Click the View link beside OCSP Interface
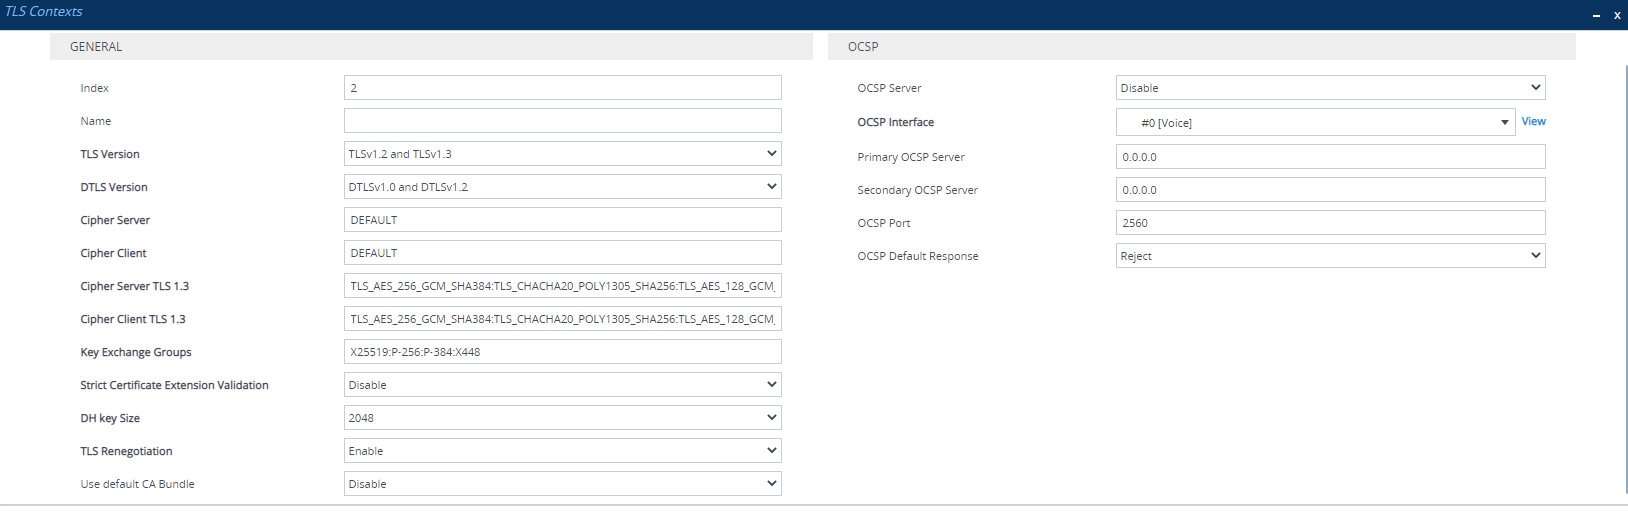Viewport: 1628px width, 512px height. [1533, 121]
